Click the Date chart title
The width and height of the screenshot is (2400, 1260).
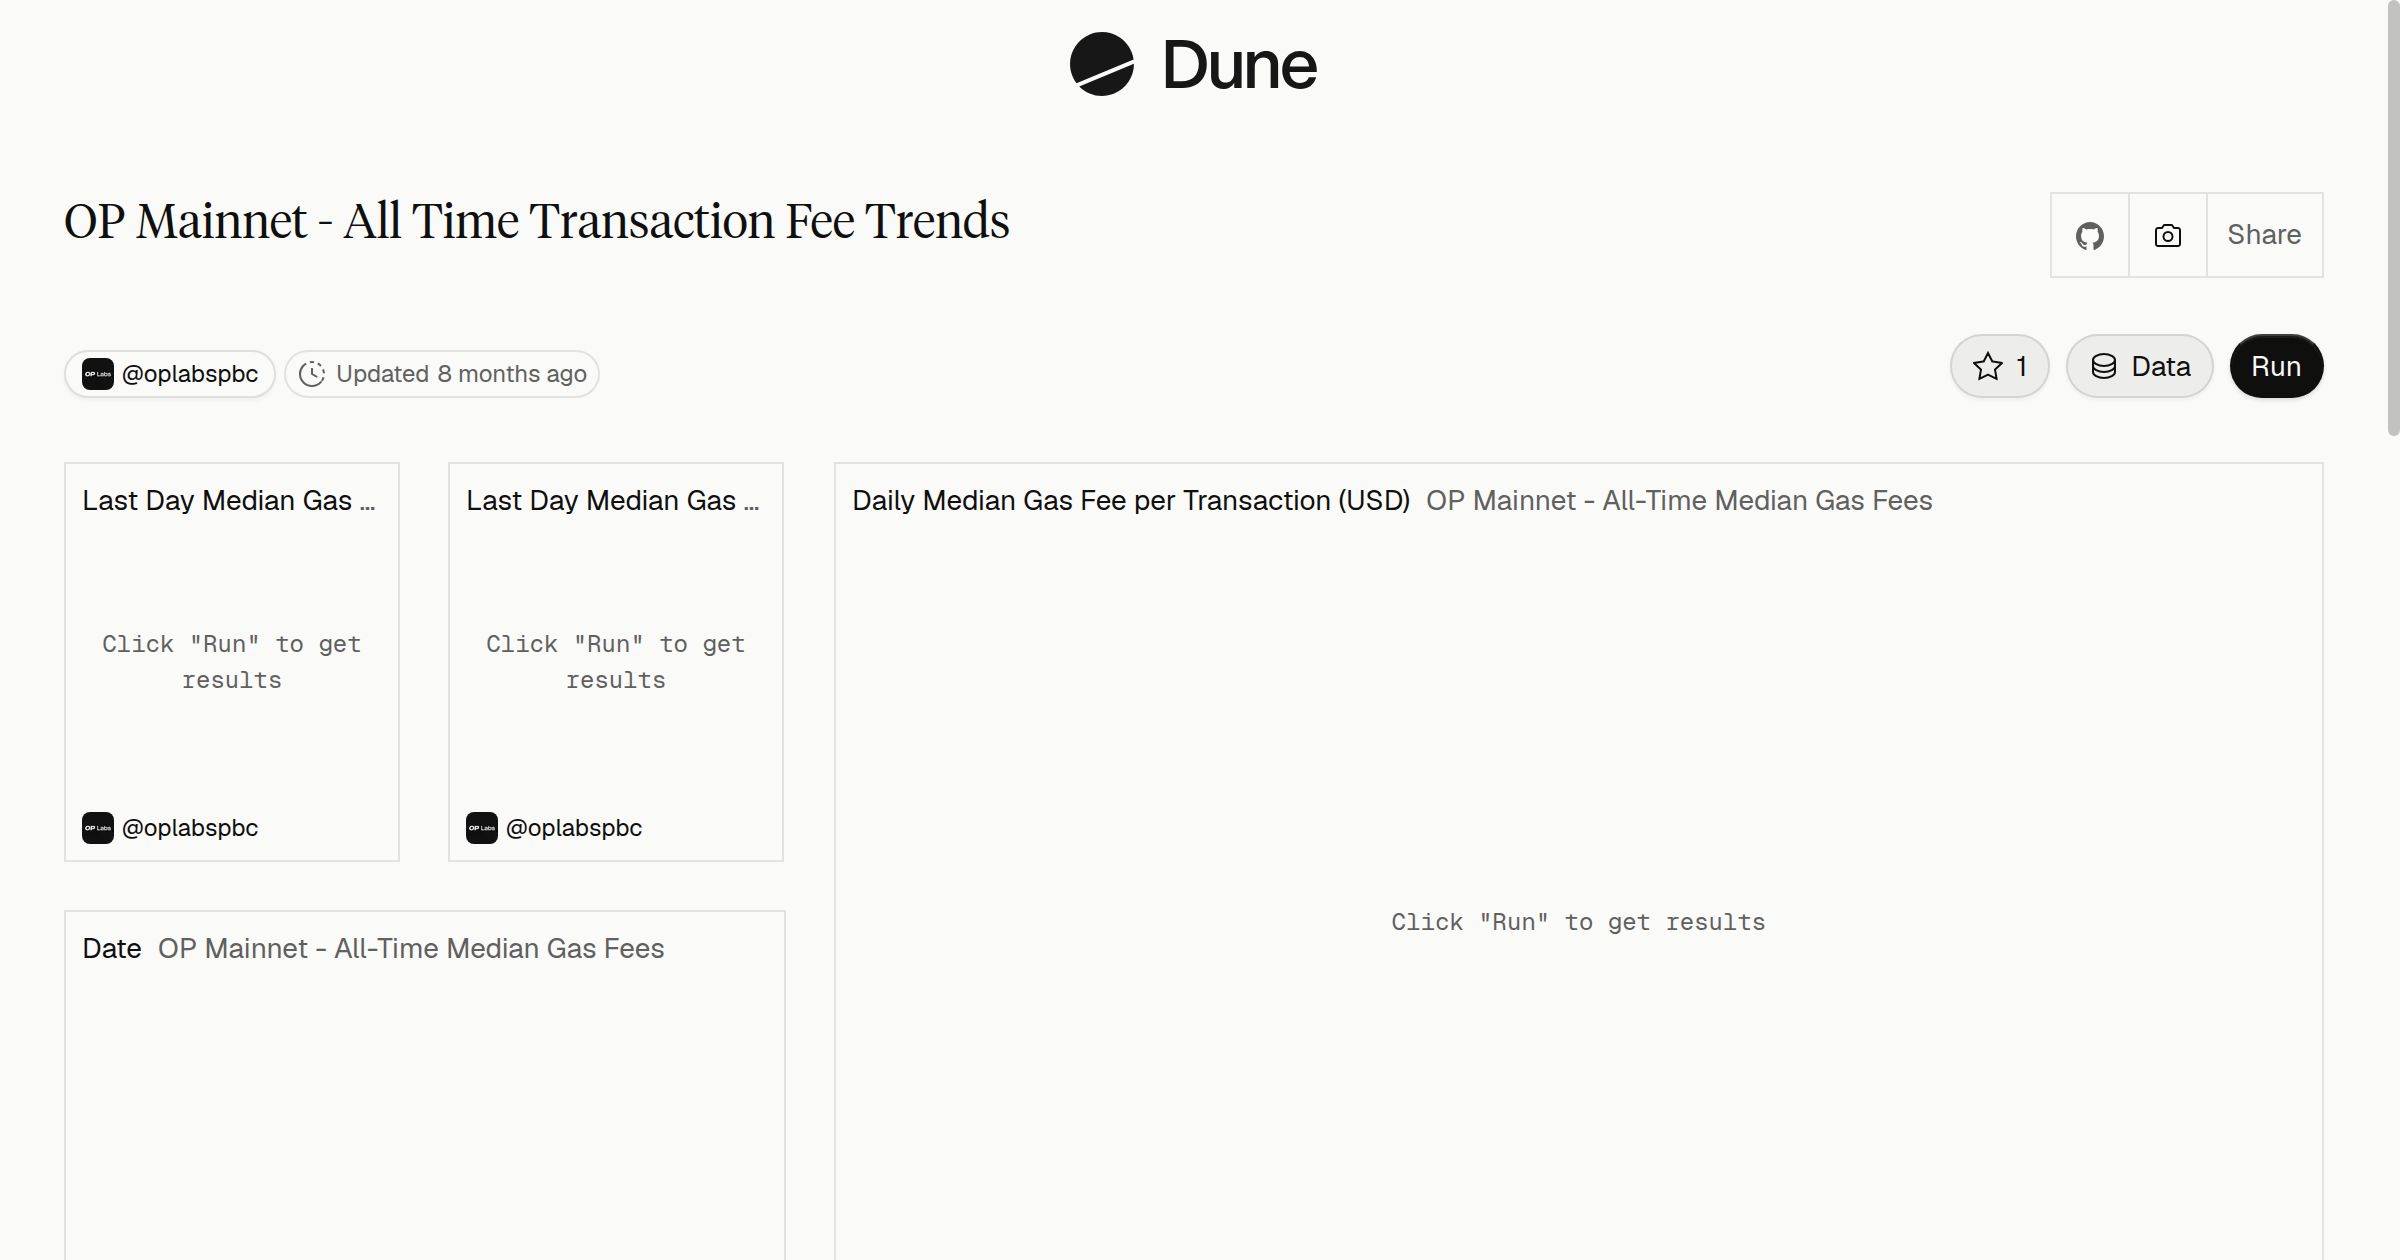pos(112,948)
